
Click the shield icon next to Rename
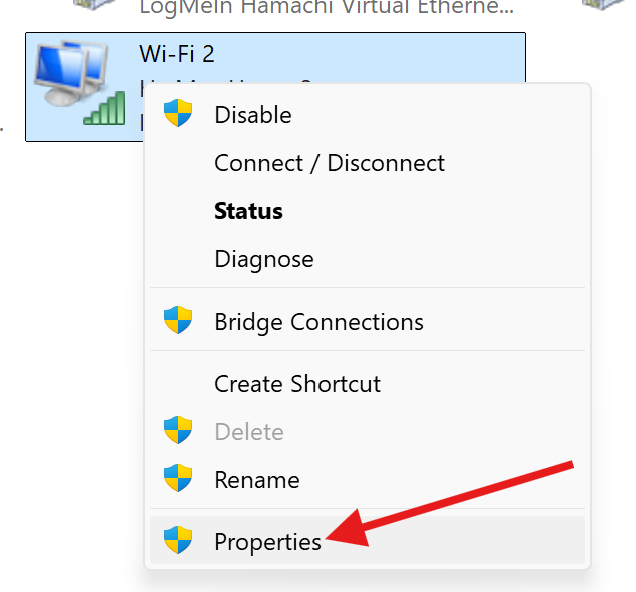coord(178,479)
